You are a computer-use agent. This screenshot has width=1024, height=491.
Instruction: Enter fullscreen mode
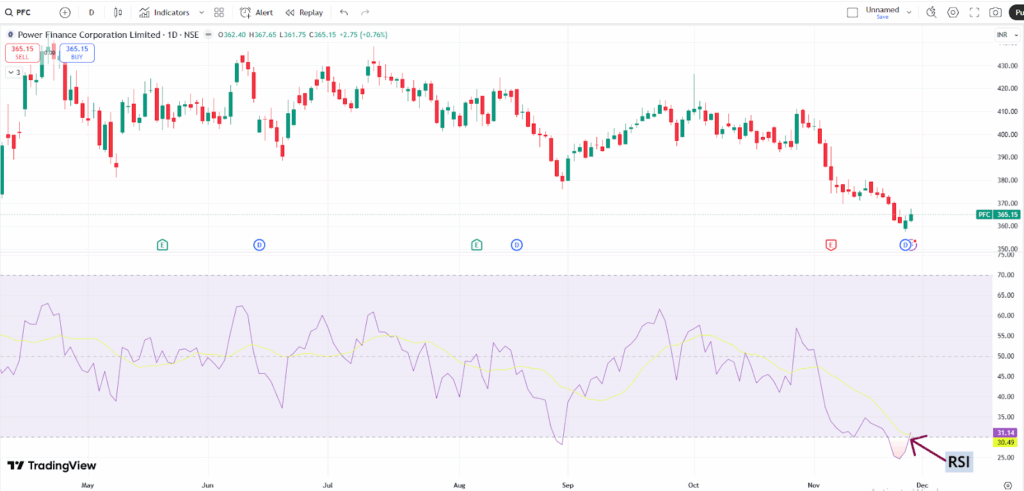point(974,13)
